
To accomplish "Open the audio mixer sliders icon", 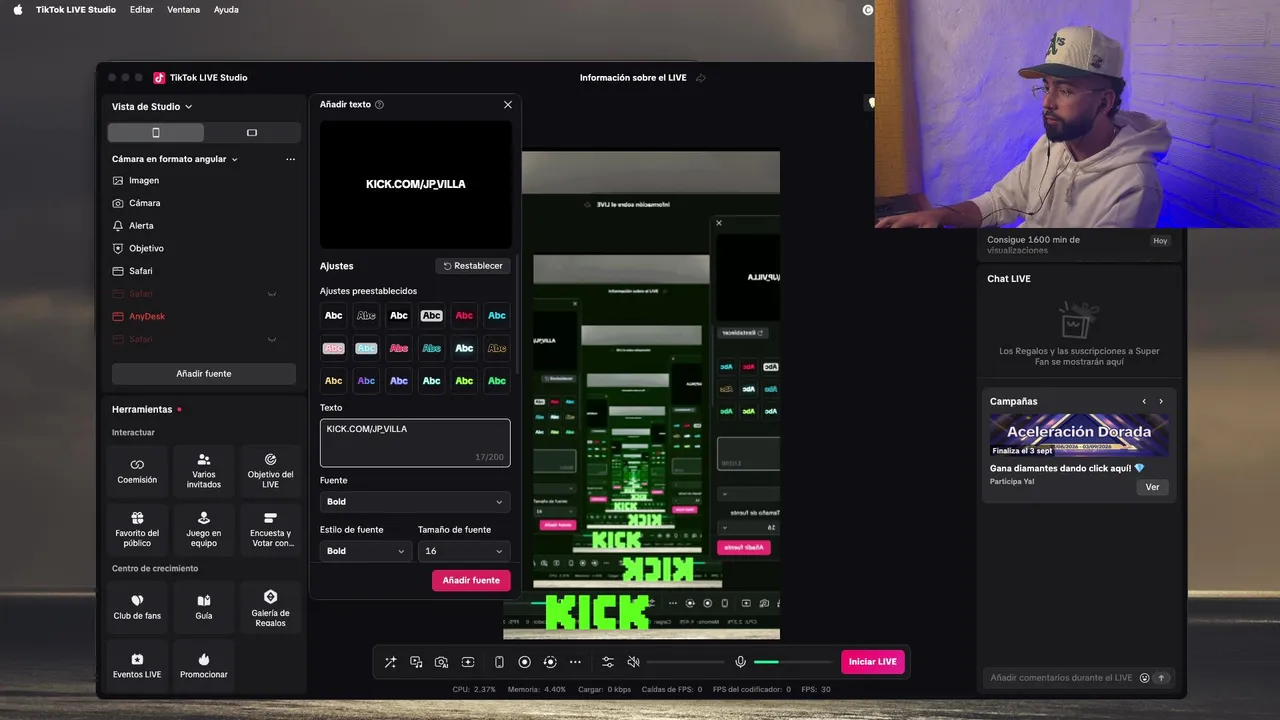I will point(608,662).
